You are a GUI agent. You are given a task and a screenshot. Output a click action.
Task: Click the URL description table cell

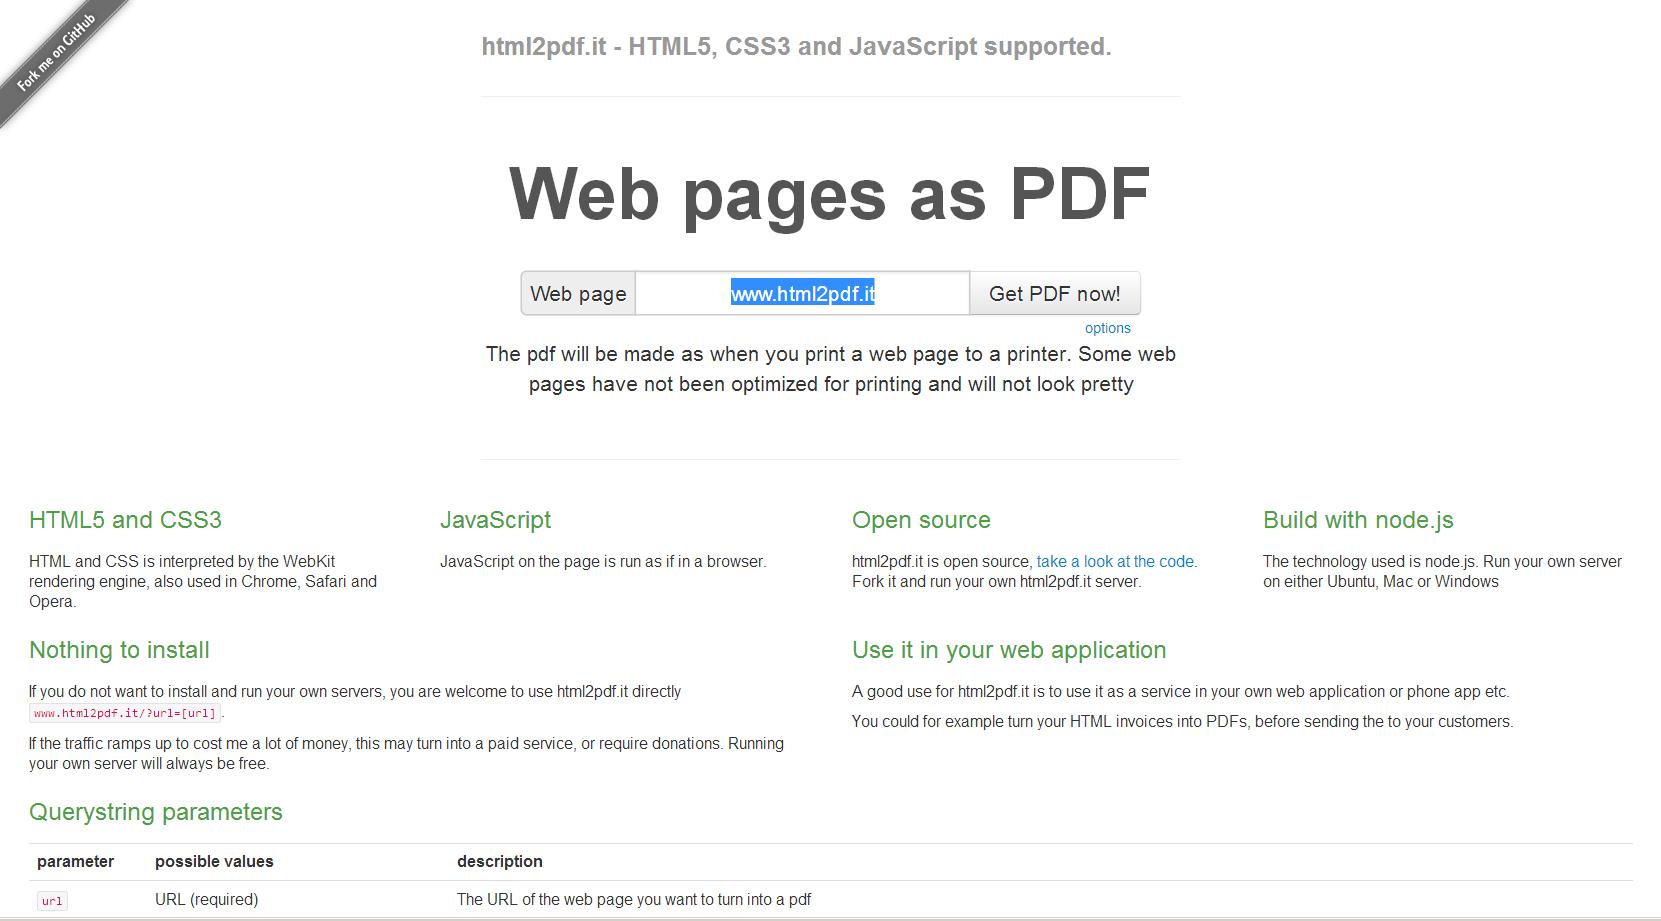634,900
